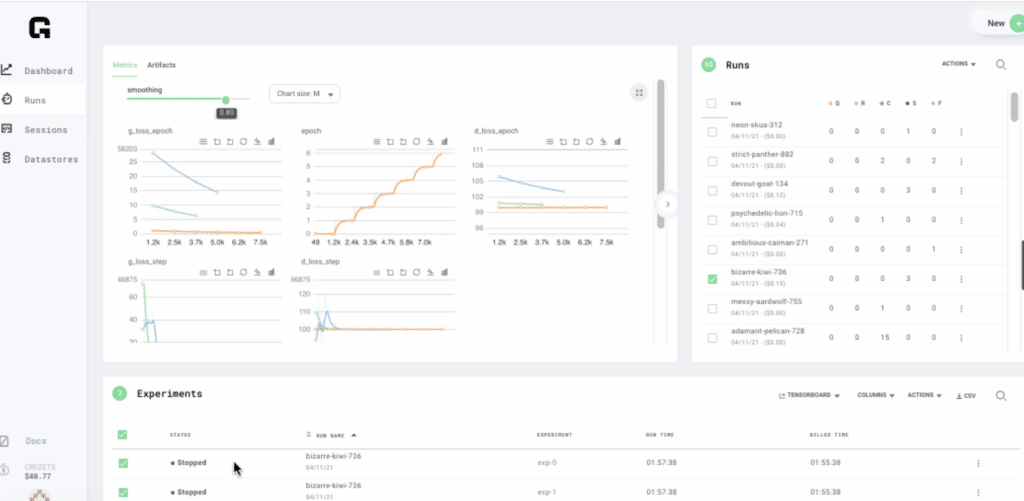Click the smoothing slider handle
The height and width of the screenshot is (501, 1024).
click(x=226, y=100)
